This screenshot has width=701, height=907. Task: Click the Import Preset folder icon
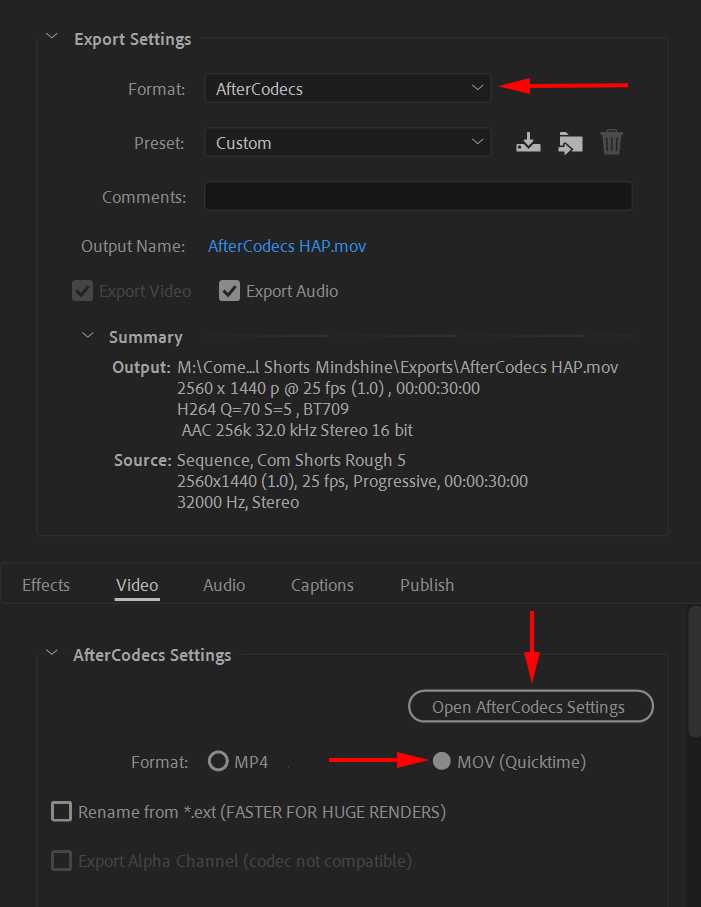point(570,142)
